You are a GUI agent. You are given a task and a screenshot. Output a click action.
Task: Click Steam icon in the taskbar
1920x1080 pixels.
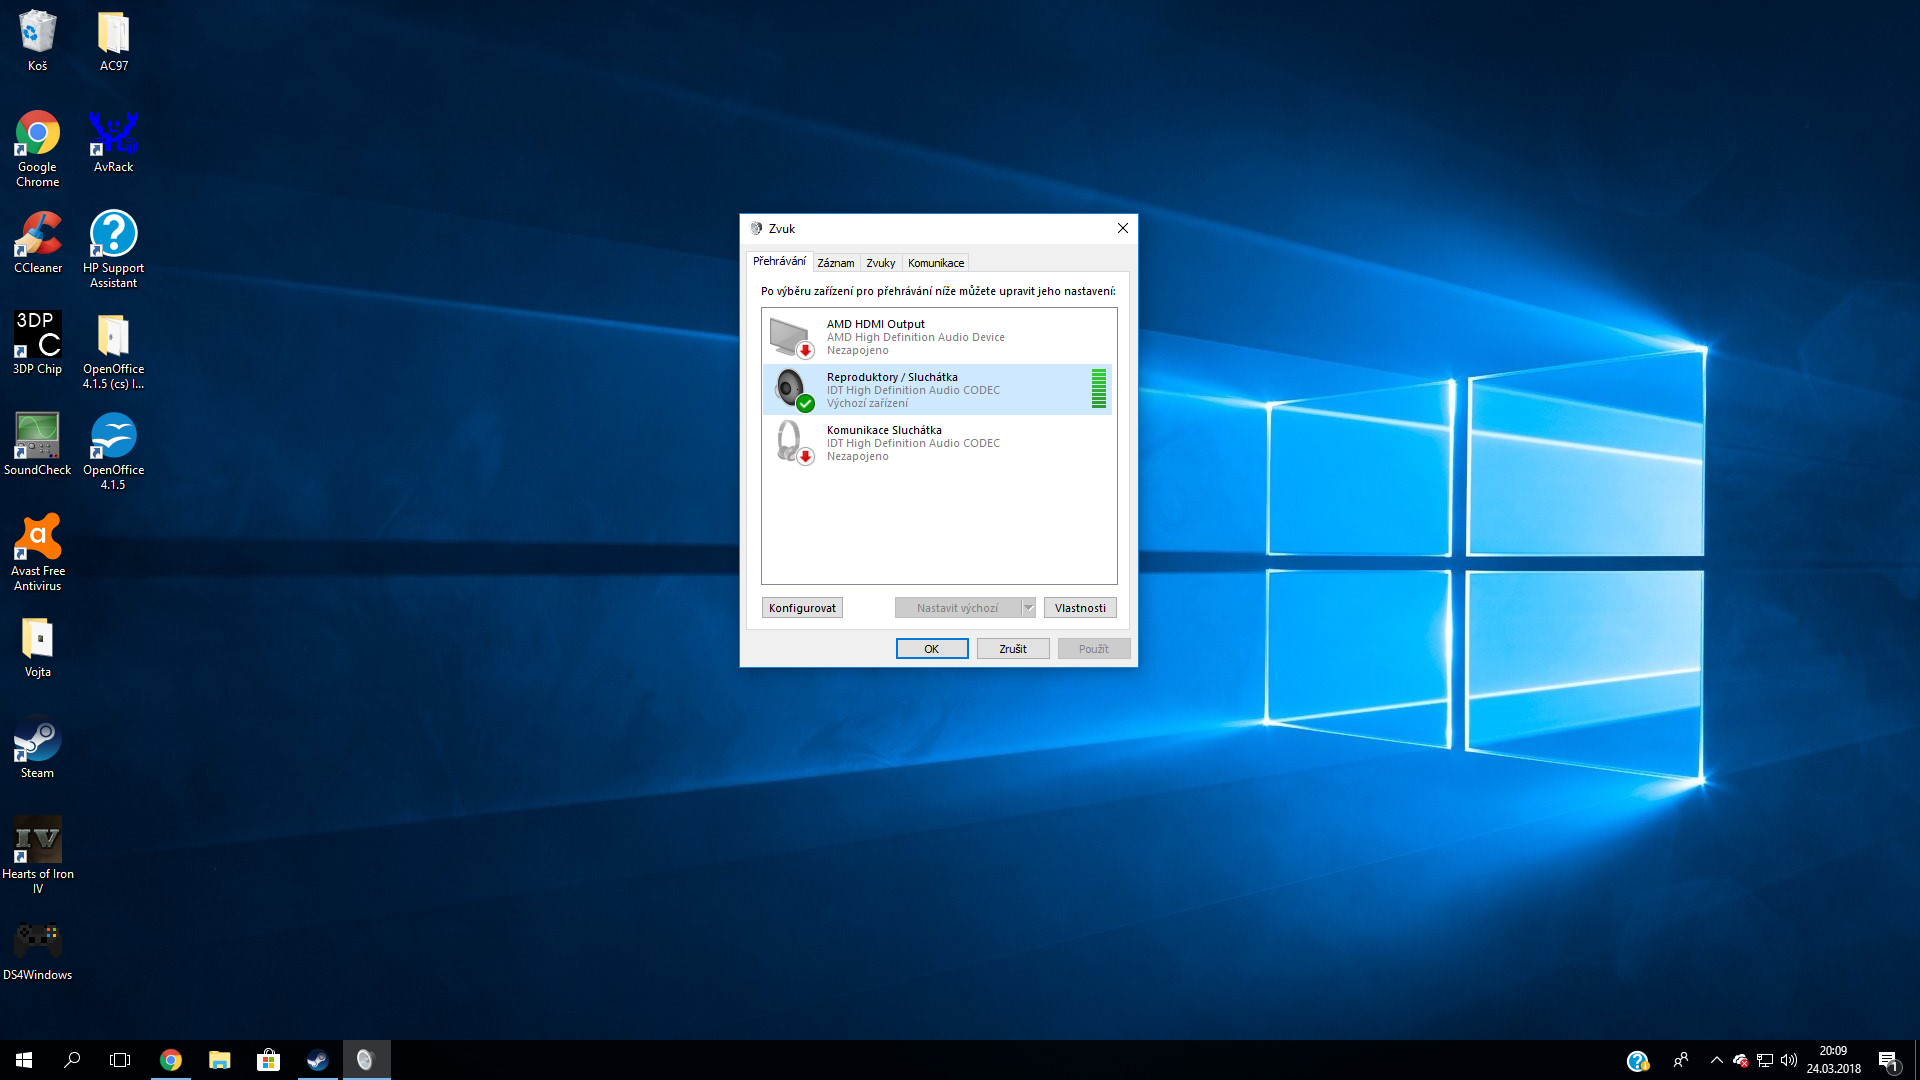(317, 1060)
